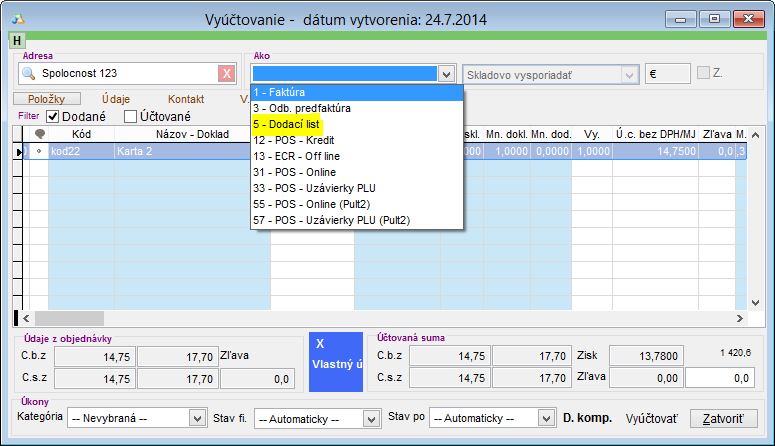Toggle the Dodané filter checkbox
This screenshot has height=446, width=775.
coord(53,117)
